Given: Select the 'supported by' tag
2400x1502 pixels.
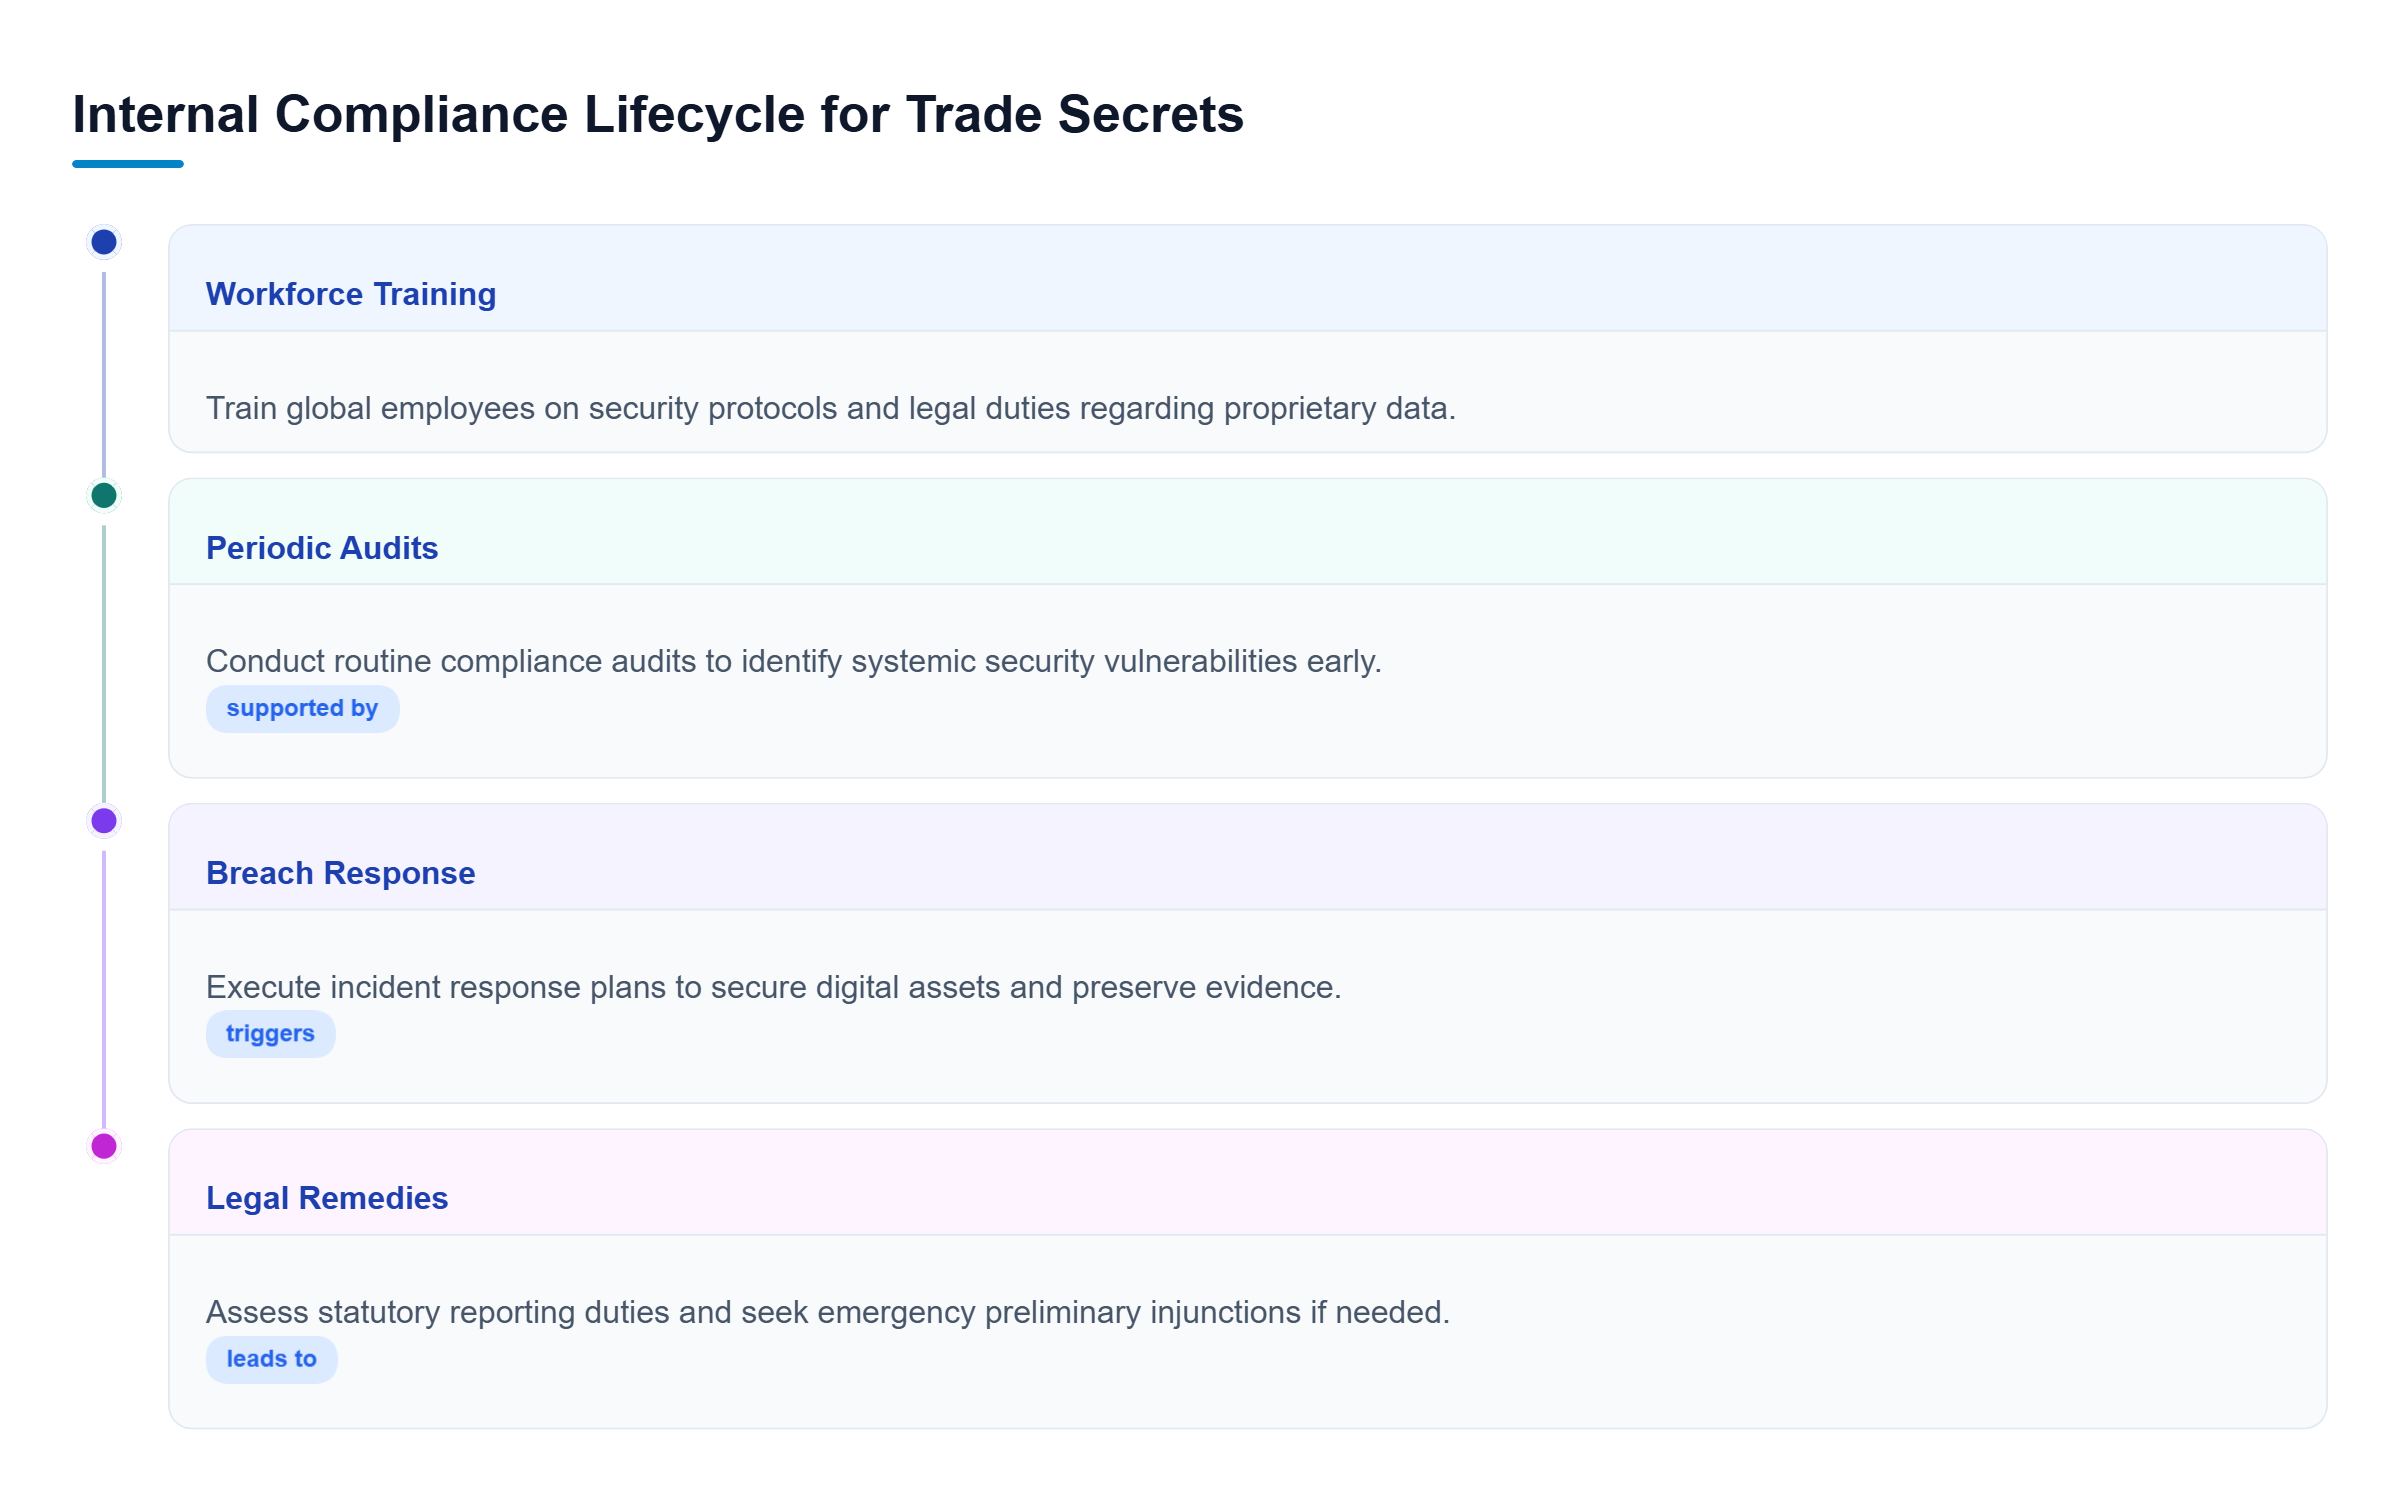Looking at the screenshot, I should point(302,709).
